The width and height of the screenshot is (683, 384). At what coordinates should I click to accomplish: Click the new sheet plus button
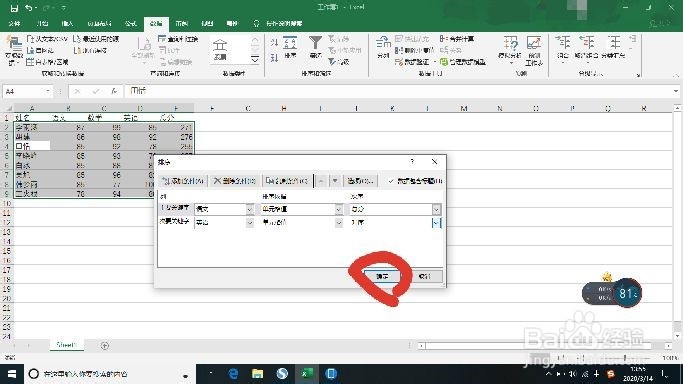point(105,346)
